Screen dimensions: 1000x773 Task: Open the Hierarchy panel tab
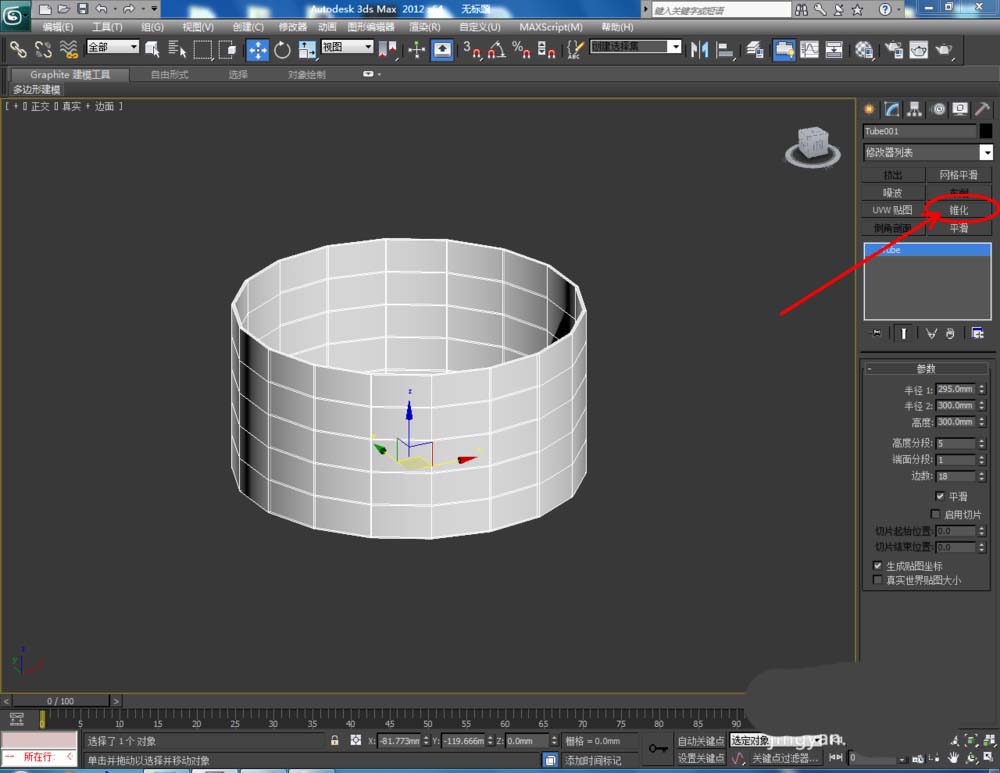914,109
